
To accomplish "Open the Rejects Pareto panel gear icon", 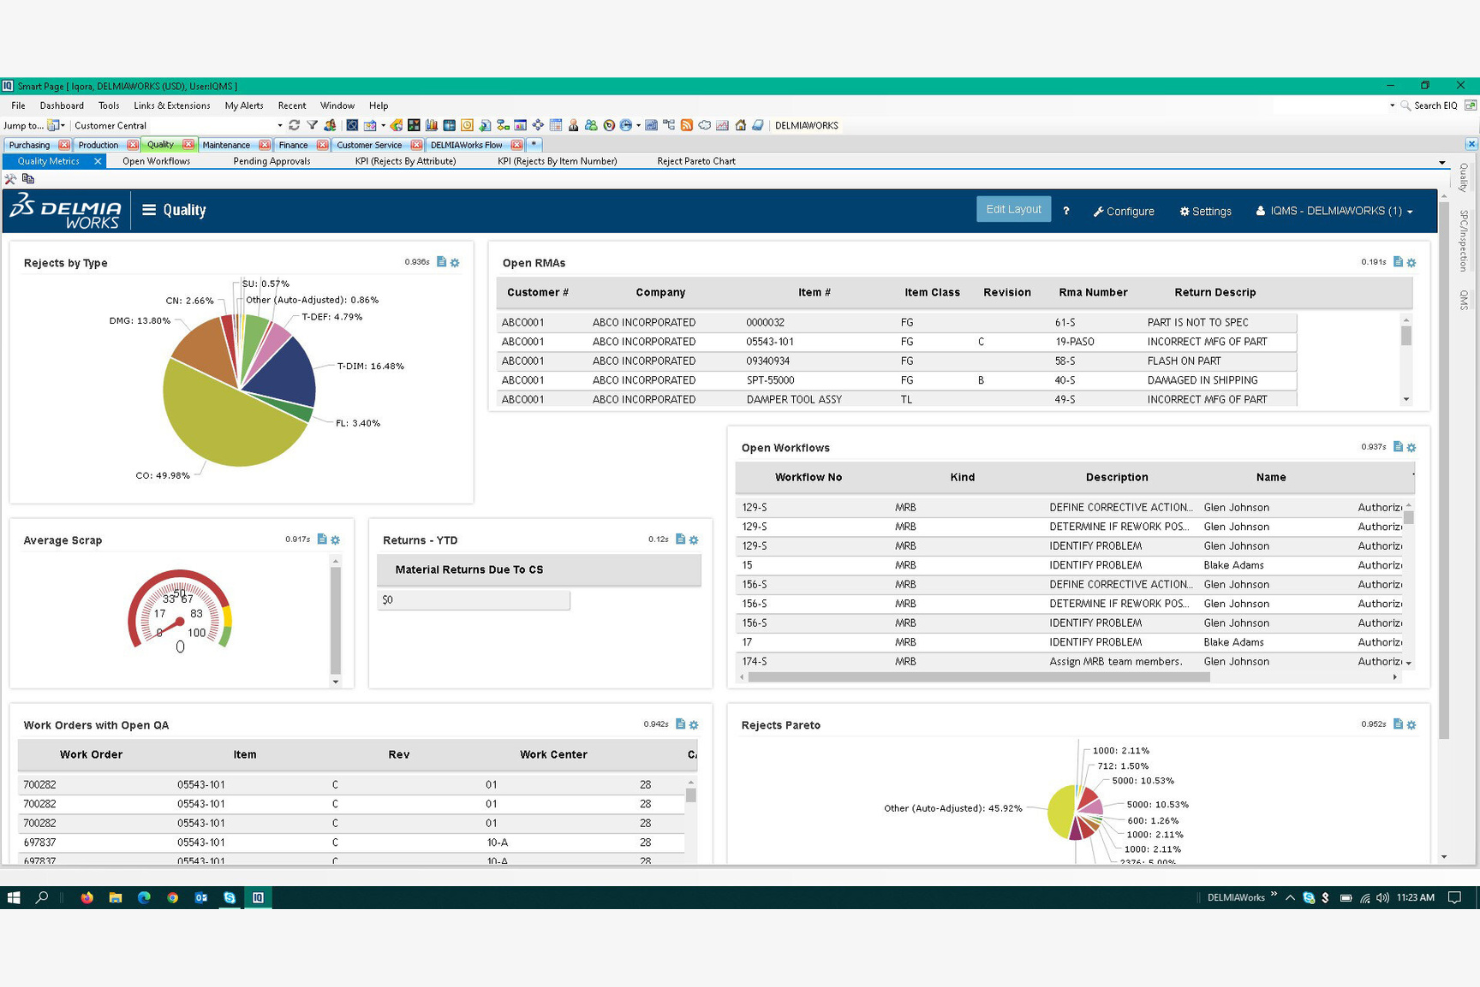I will 1411,724.
